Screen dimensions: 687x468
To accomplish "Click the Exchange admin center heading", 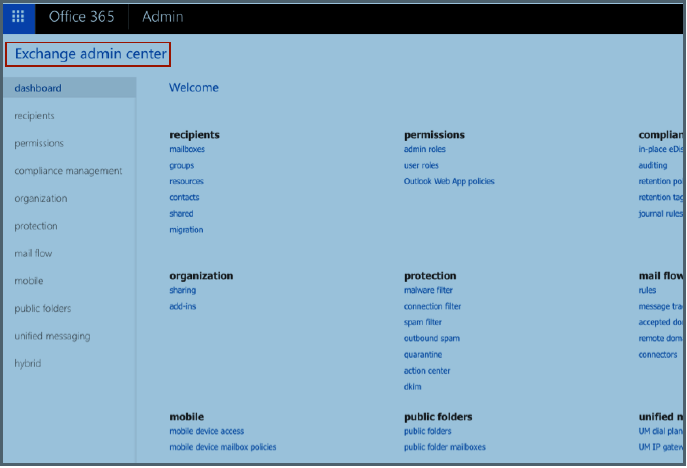I will point(91,54).
